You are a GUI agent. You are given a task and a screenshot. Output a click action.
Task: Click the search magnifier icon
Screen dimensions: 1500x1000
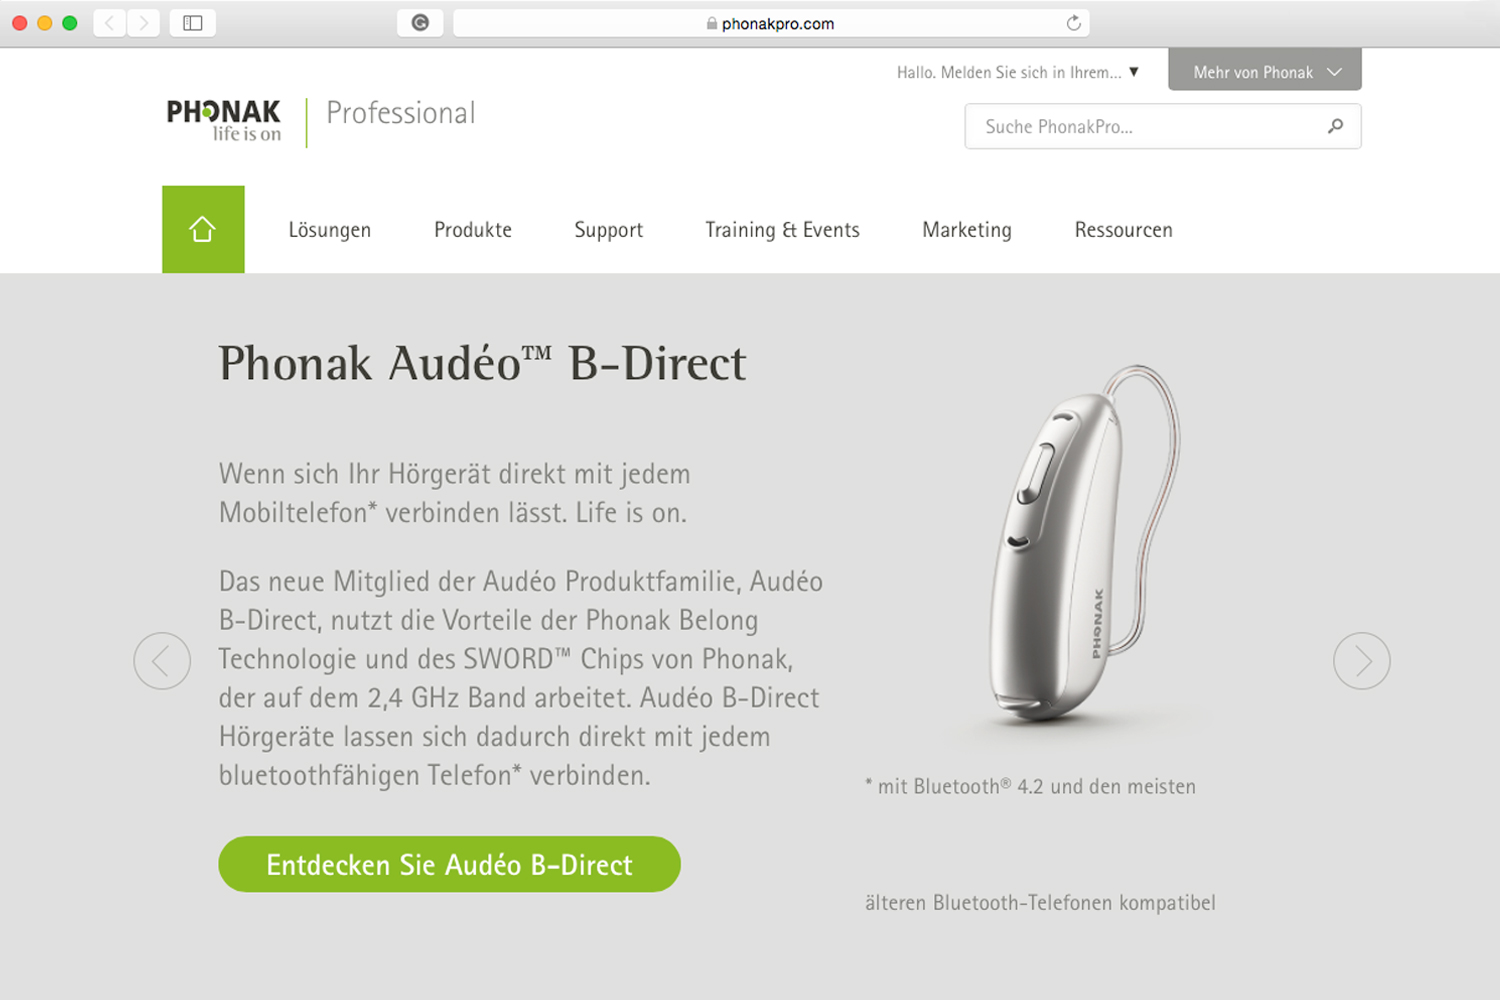(x=1335, y=126)
